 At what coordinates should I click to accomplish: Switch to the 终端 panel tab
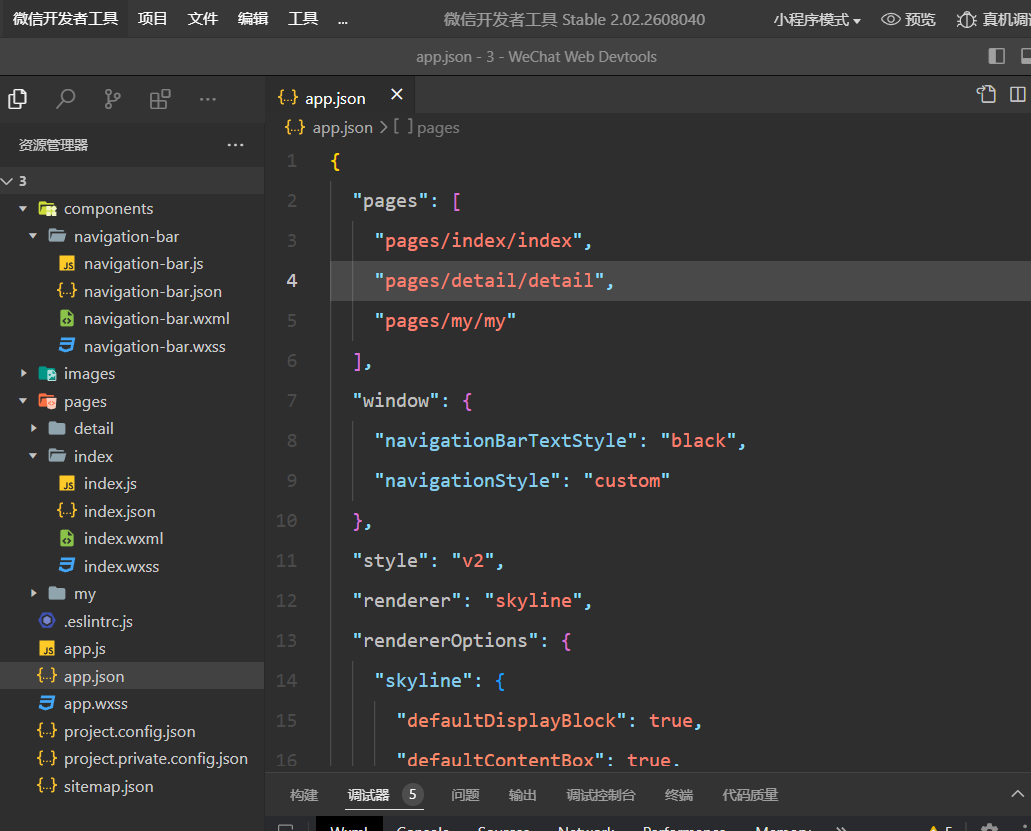[679, 795]
